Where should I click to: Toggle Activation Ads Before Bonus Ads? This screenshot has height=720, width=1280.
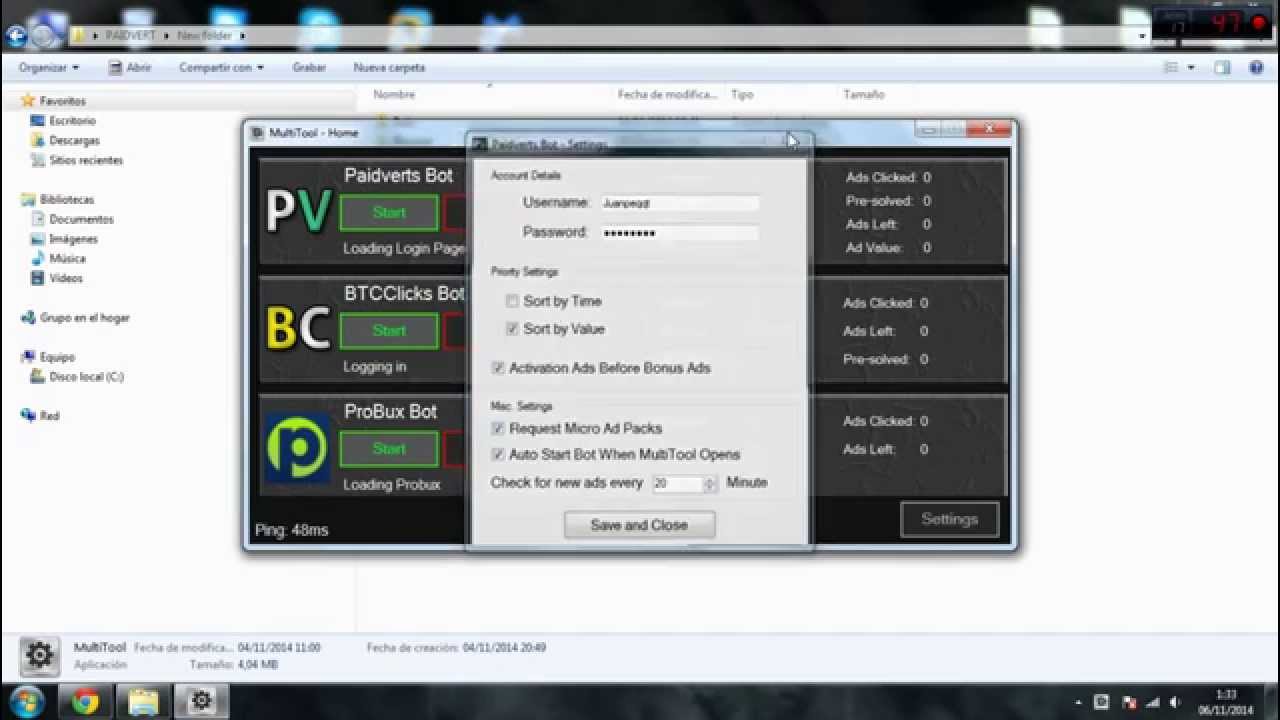498,368
